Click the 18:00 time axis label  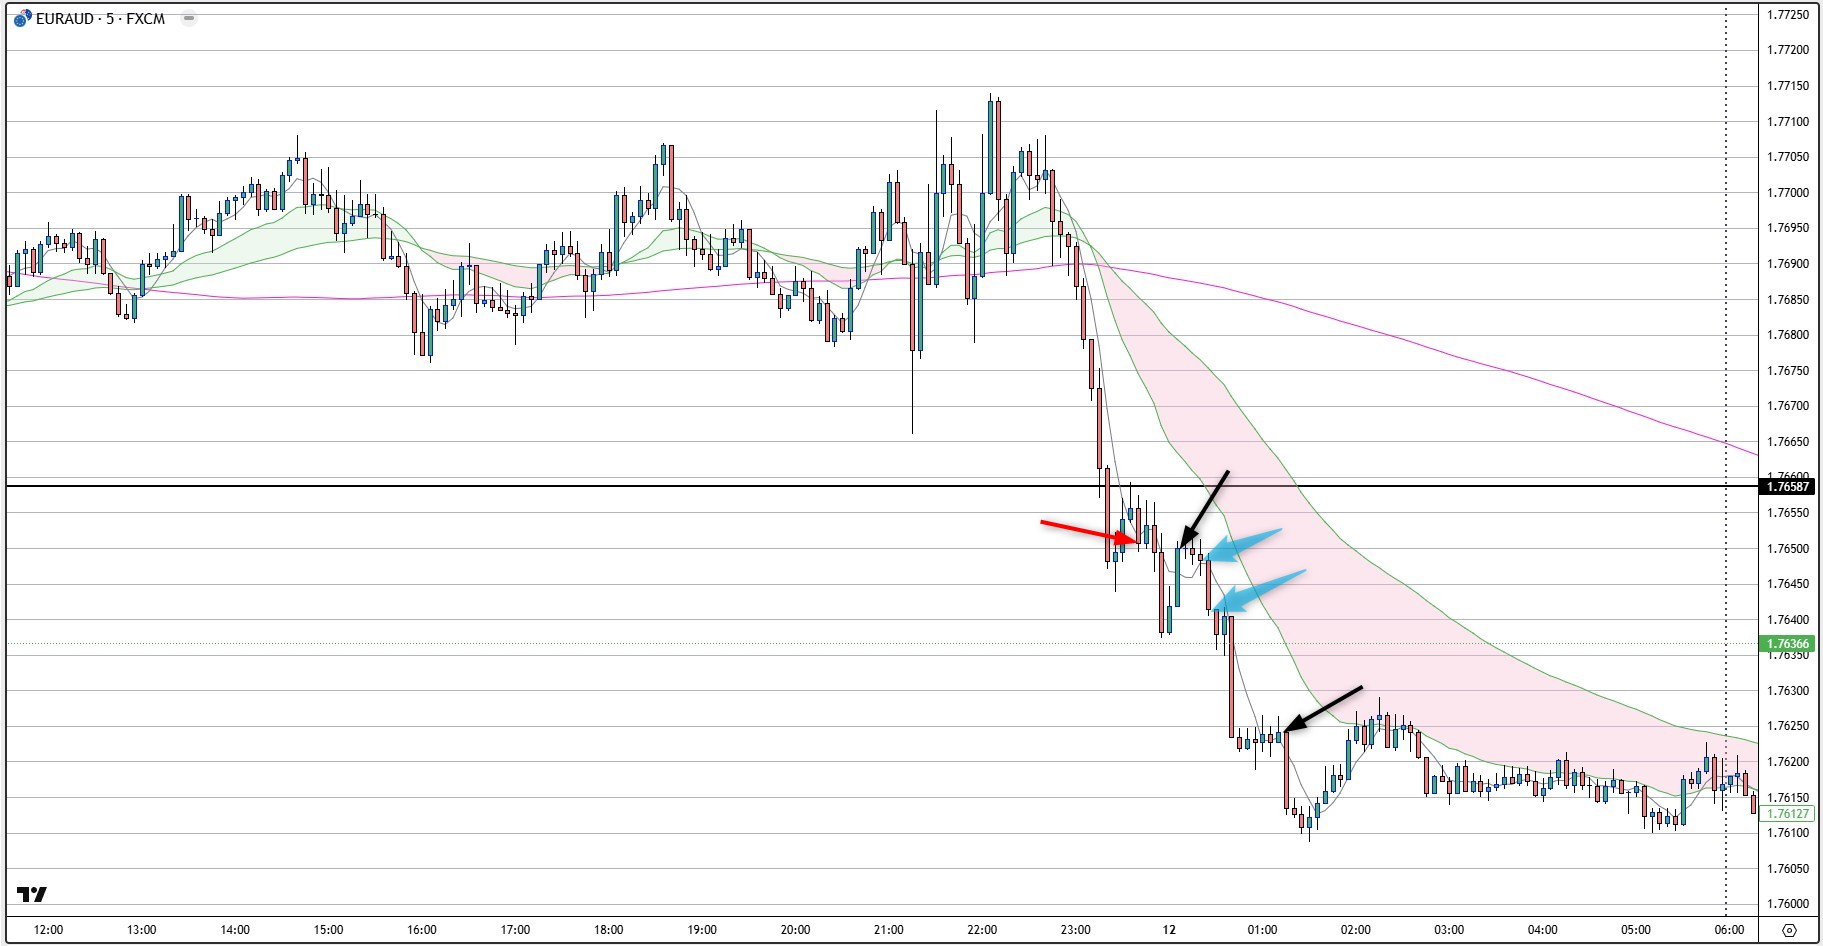608,930
